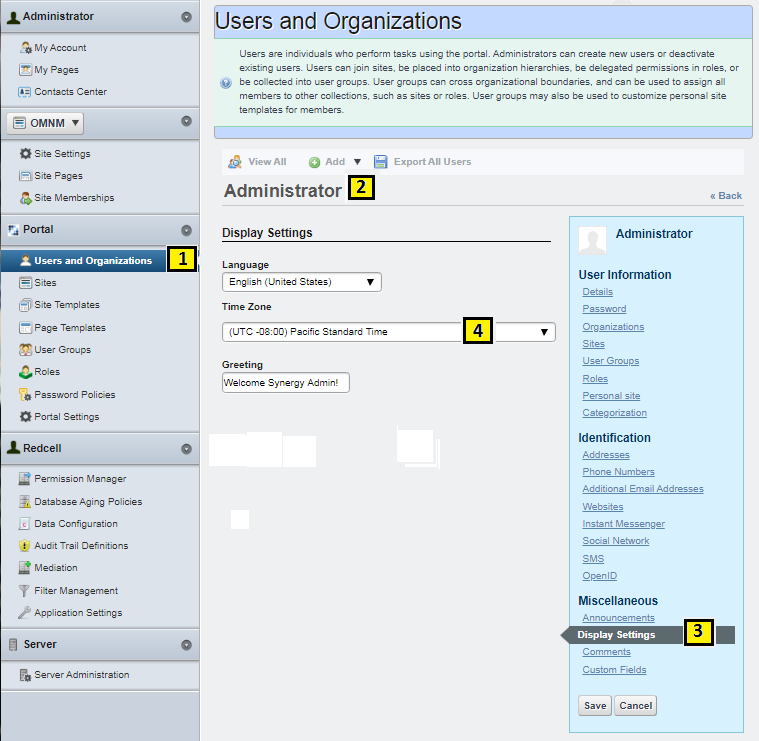Click the Audit Trail Definitions warning icon

point(25,546)
